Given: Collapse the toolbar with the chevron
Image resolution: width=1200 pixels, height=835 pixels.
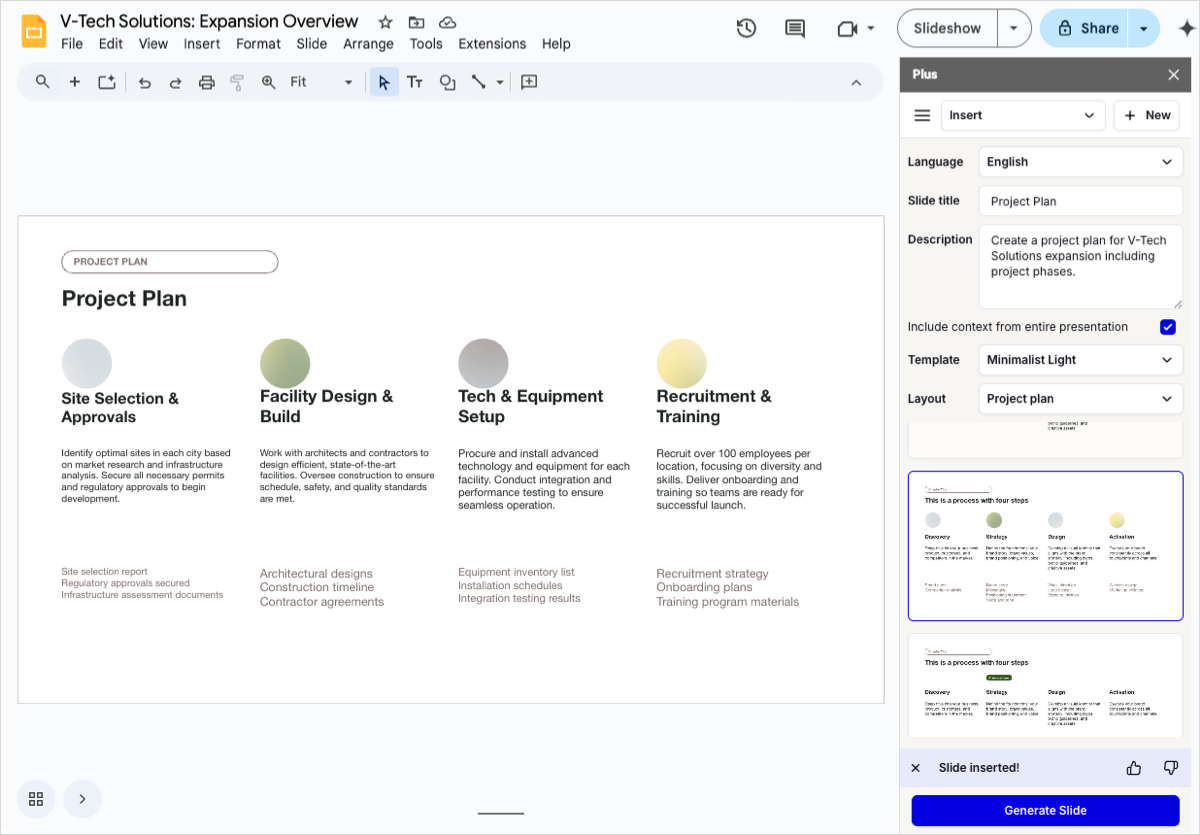Looking at the screenshot, I should pos(856,83).
